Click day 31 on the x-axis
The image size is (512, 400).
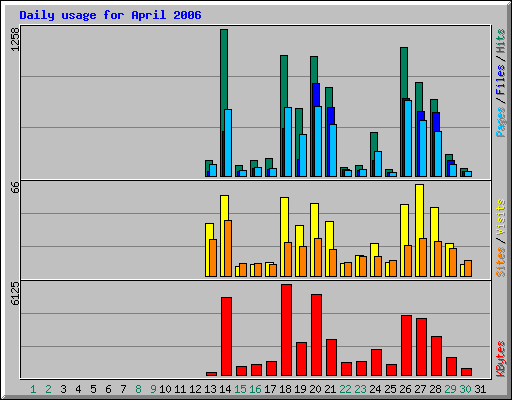coord(480,389)
